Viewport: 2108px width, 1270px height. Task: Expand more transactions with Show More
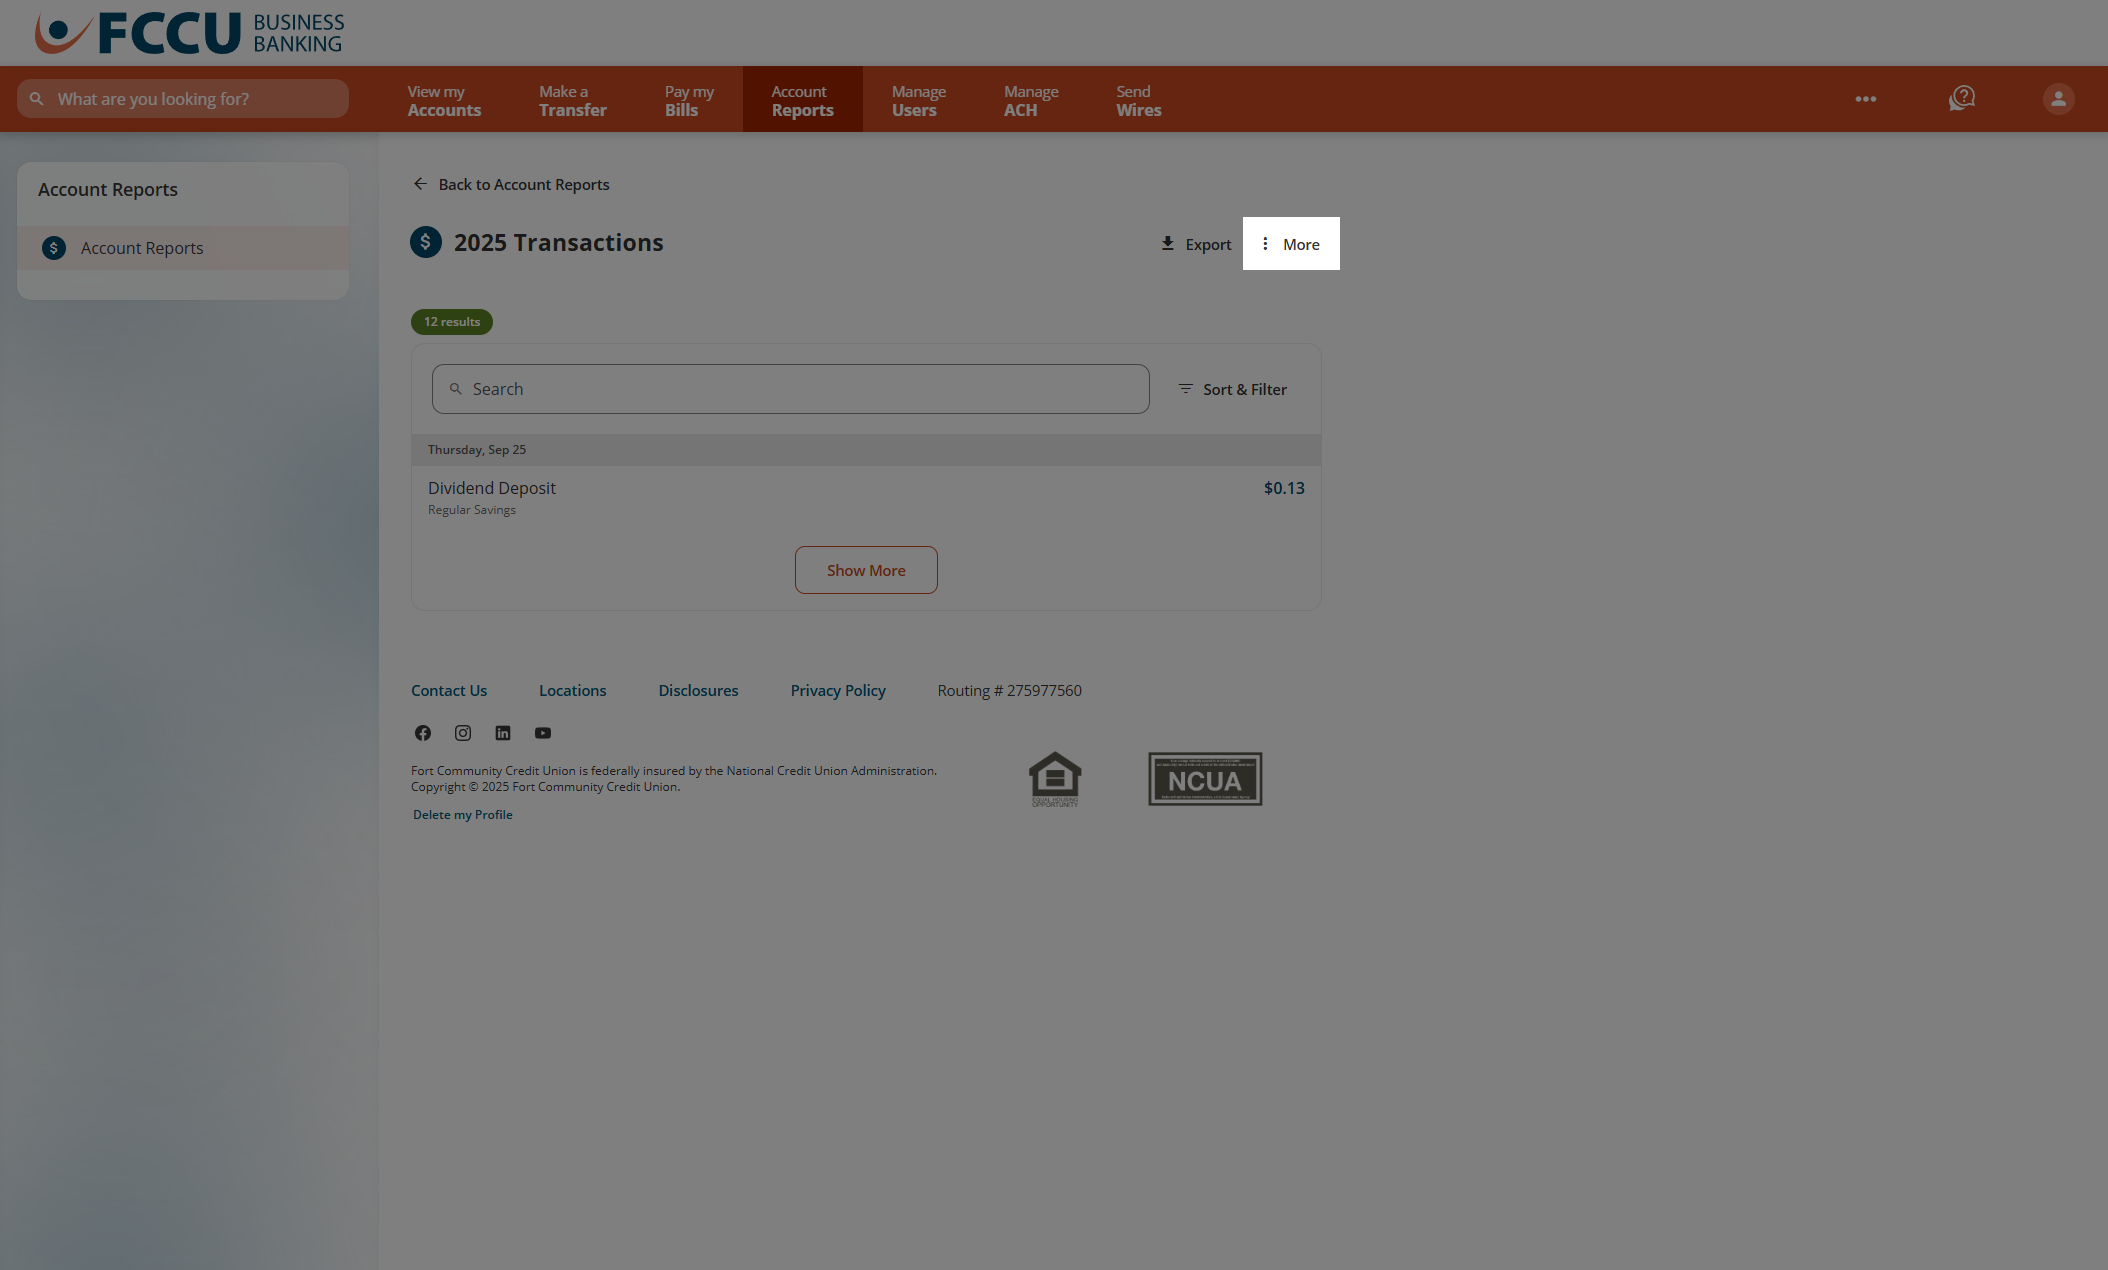(x=866, y=570)
